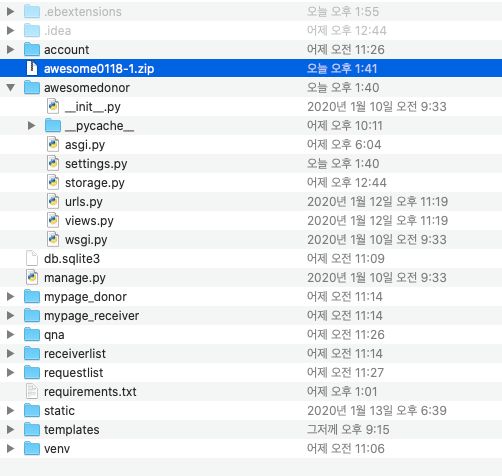Click the account folder icon
Viewport: 502px width, 476px height.
pyautogui.click(x=32, y=50)
